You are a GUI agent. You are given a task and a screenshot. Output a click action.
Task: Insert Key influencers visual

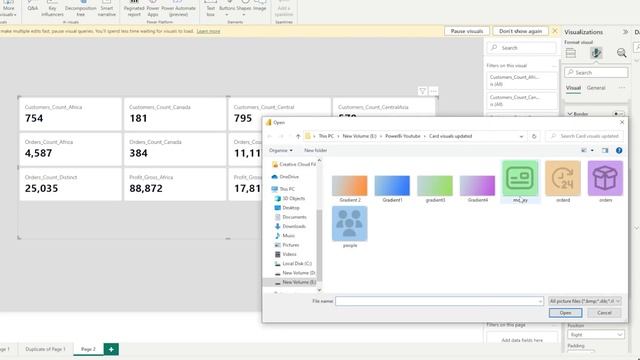click(52, 9)
